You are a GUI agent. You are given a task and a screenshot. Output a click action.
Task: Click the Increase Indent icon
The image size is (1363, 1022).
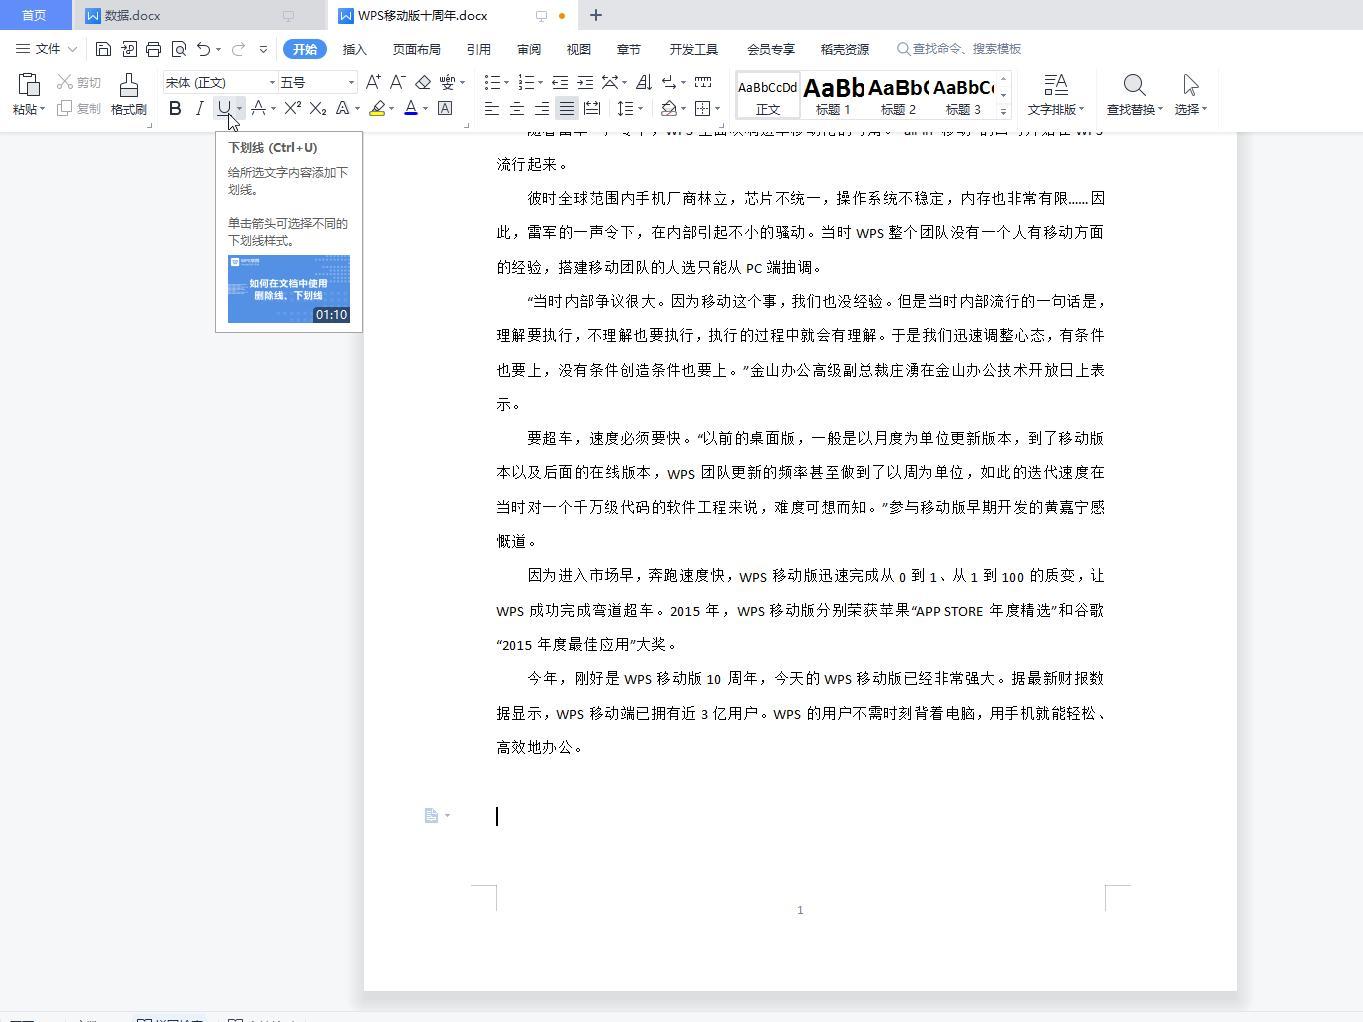[x=585, y=82]
